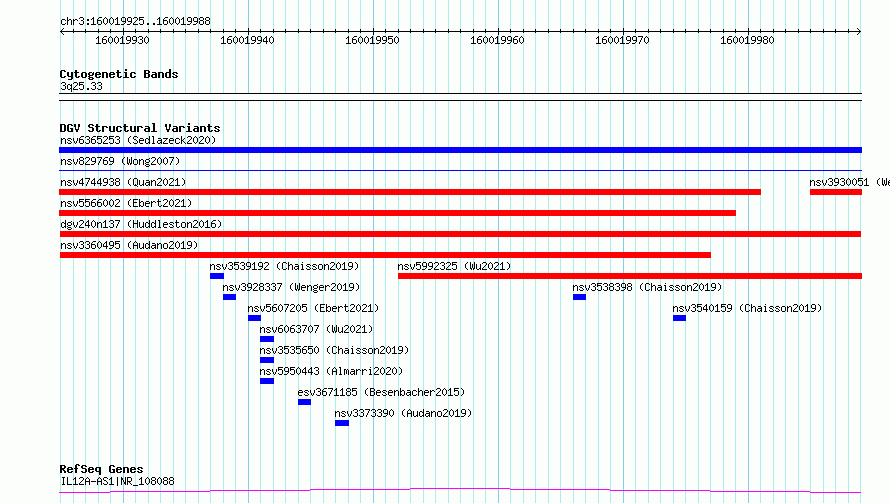Screen dimensions: 890x503
Task: Click the DGV Structural Variants track title
Action: pyautogui.click(x=140, y=128)
